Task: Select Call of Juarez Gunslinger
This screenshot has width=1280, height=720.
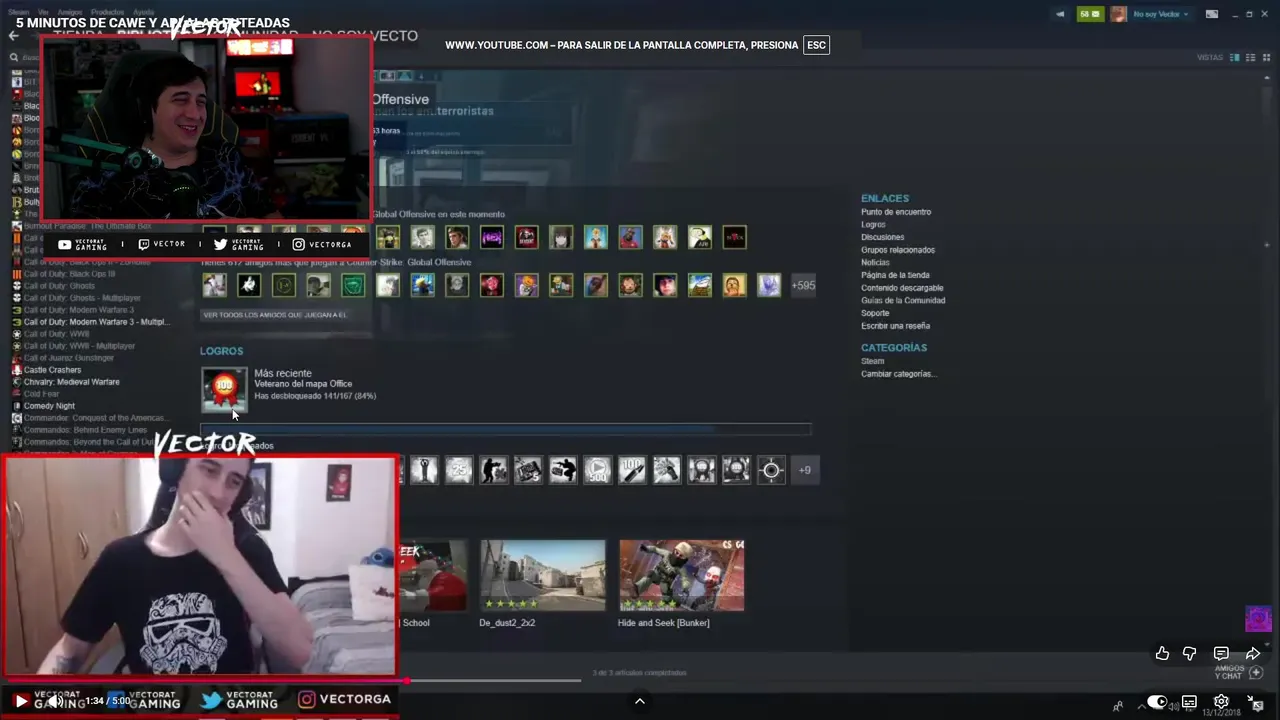Action: point(63,358)
